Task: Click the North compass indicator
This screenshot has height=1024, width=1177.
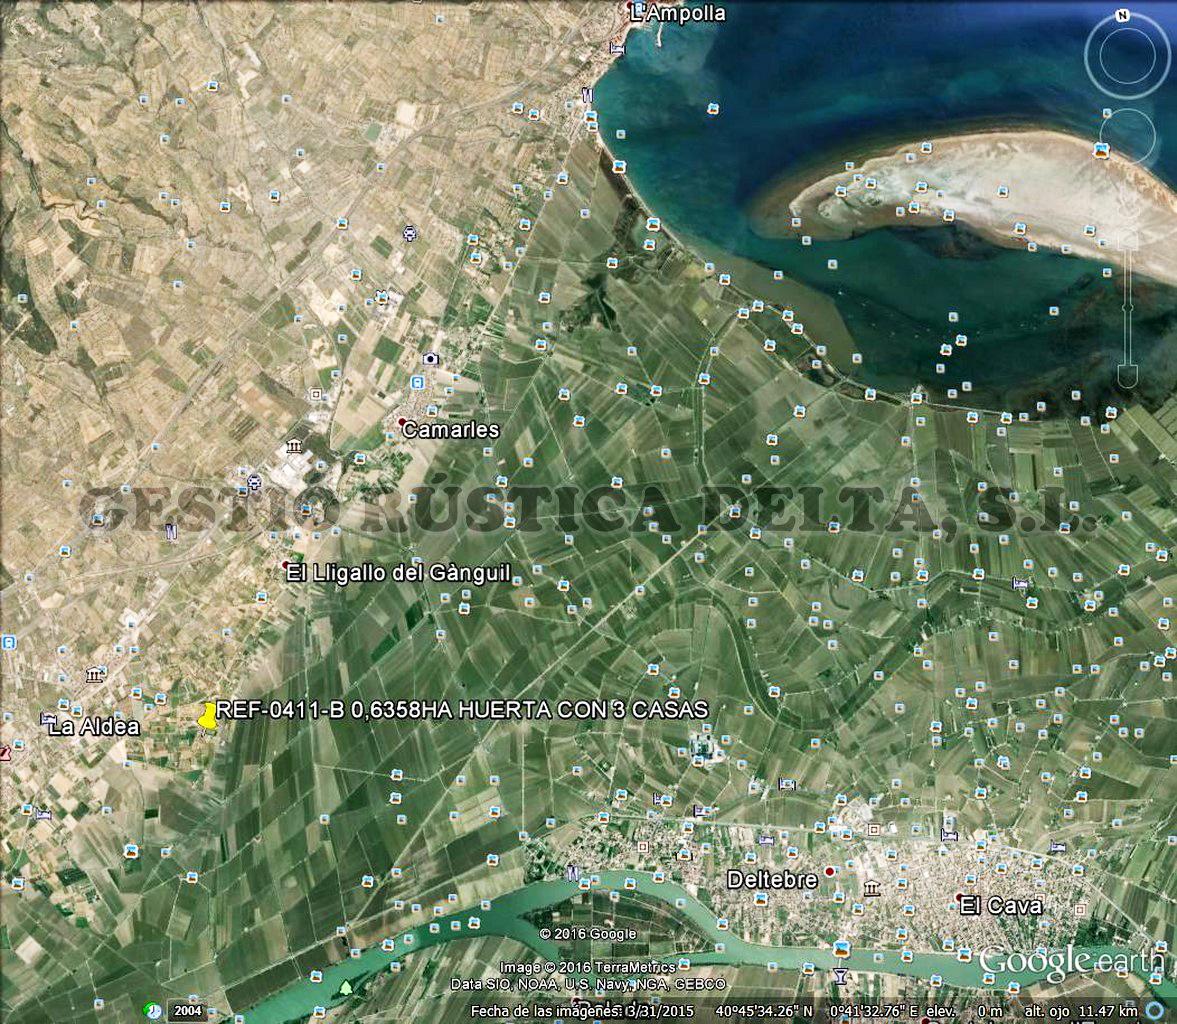Action: (x=1123, y=16)
